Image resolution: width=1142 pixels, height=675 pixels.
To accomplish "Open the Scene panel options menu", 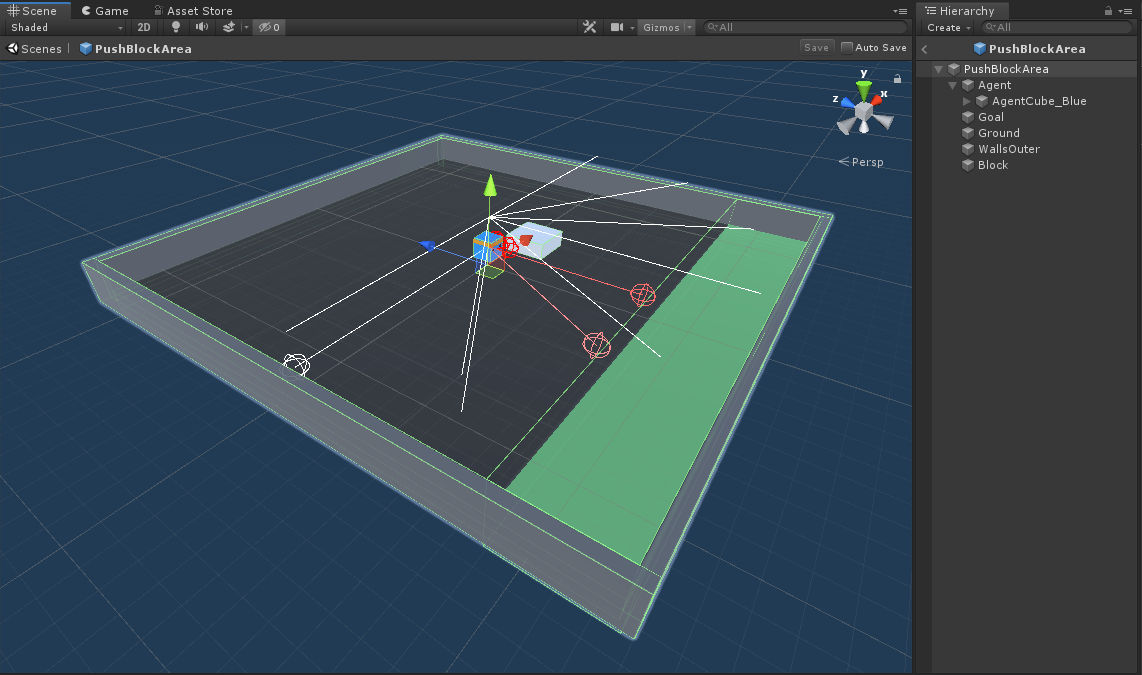I will [x=900, y=11].
